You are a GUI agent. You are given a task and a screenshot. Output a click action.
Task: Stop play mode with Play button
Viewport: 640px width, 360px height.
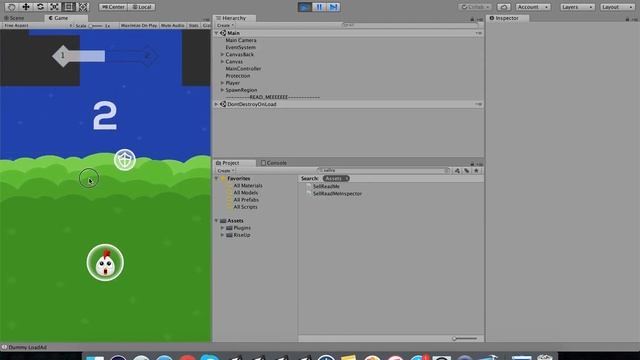[304, 7]
